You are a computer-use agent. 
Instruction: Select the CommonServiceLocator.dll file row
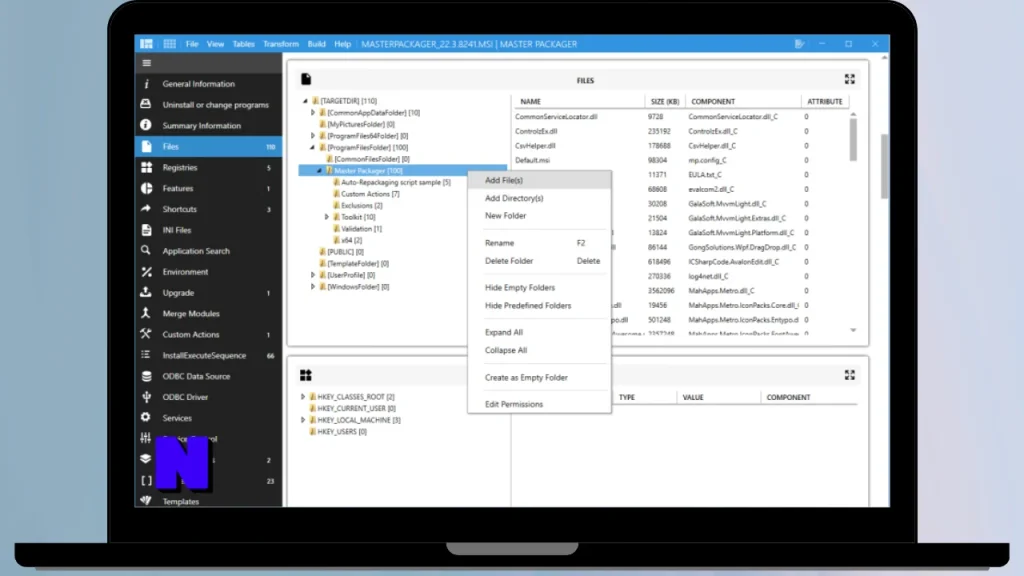pyautogui.click(x=681, y=116)
